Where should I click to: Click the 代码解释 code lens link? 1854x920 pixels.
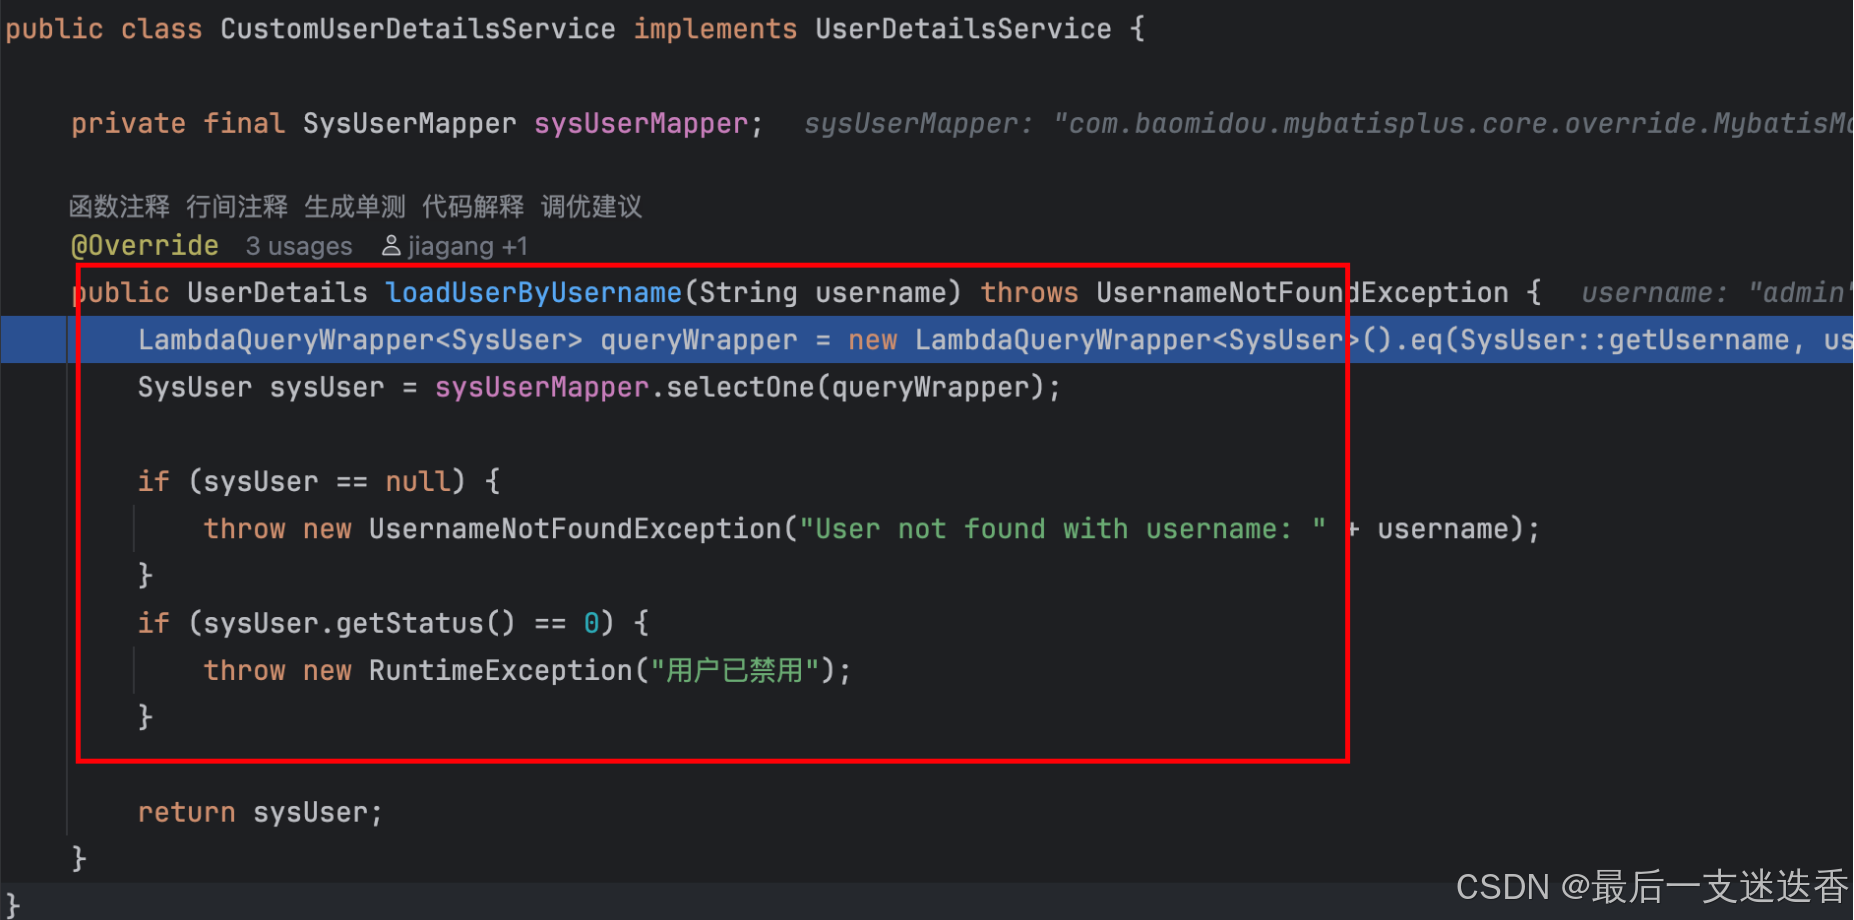coord(473,207)
